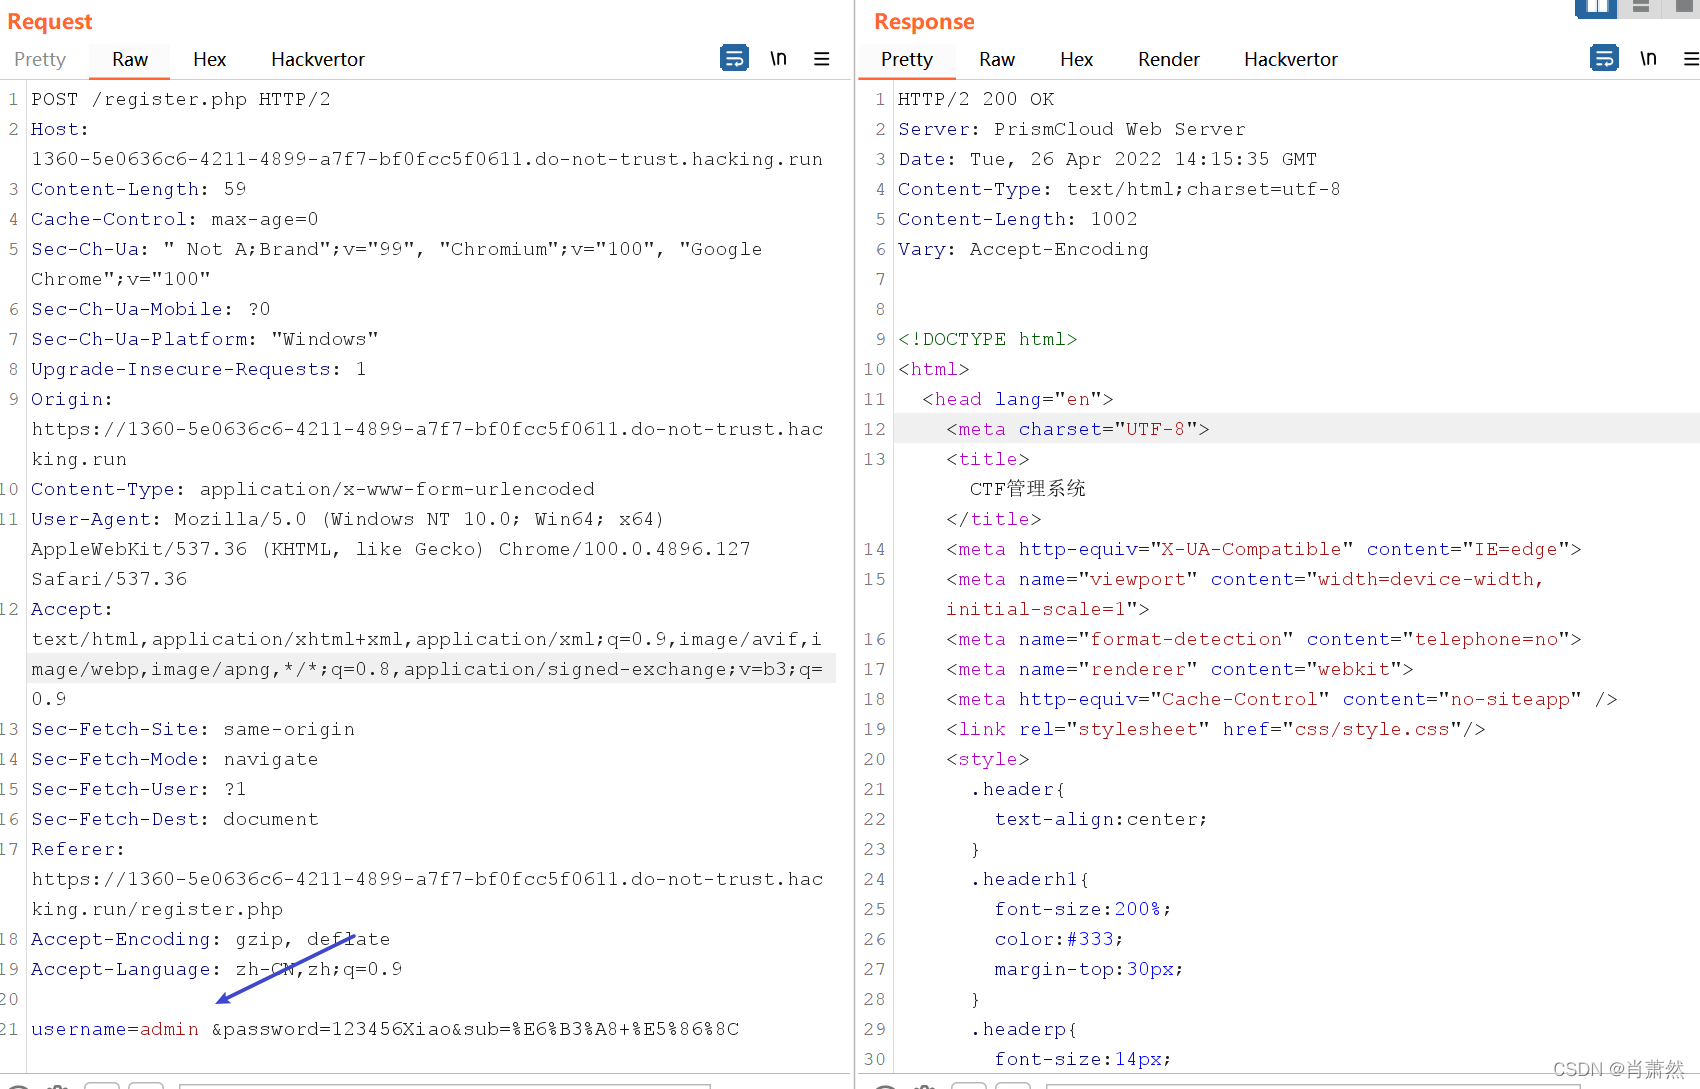
Task: Click 'Vary: Accept-Encoding' response header
Action: tap(1024, 249)
